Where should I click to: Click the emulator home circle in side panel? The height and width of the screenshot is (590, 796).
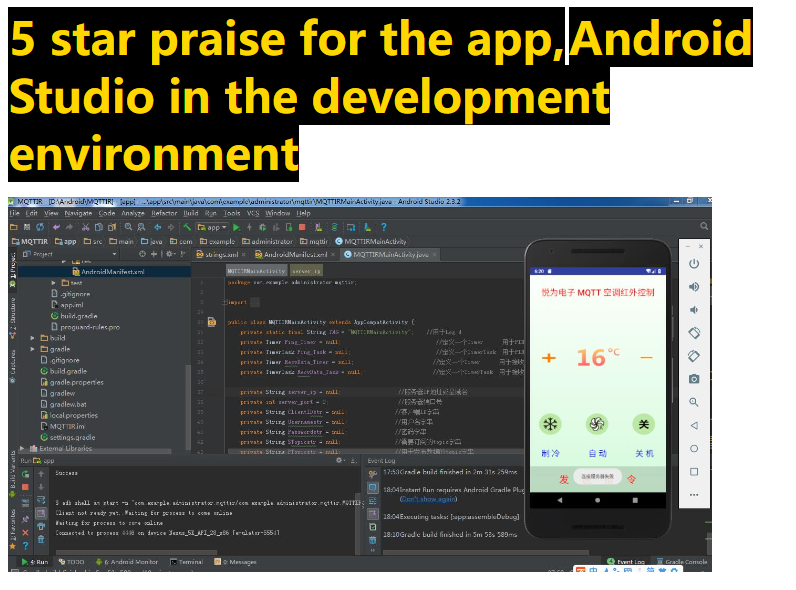click(694, 449)
